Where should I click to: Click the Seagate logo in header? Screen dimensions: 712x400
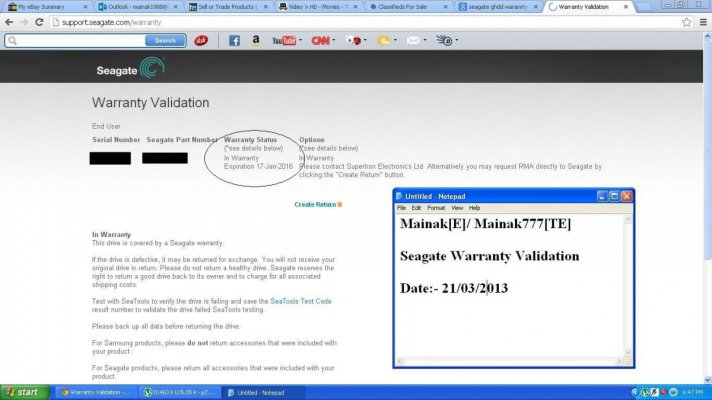130,69
